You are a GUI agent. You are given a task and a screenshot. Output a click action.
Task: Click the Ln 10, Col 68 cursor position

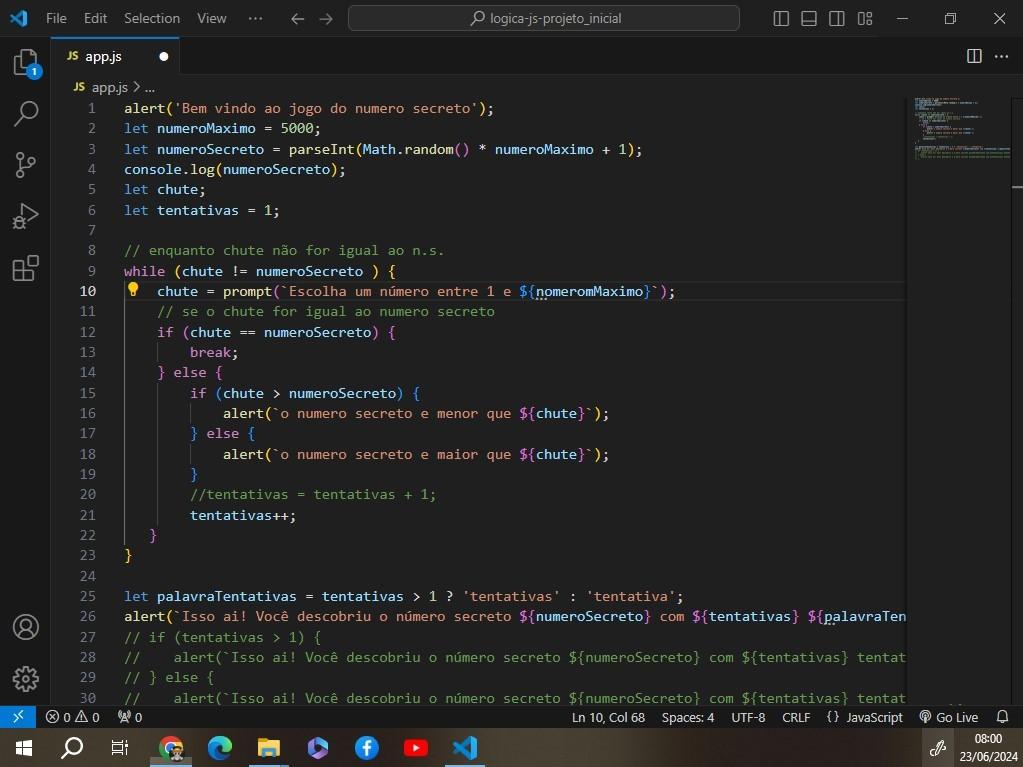[608, 717]
